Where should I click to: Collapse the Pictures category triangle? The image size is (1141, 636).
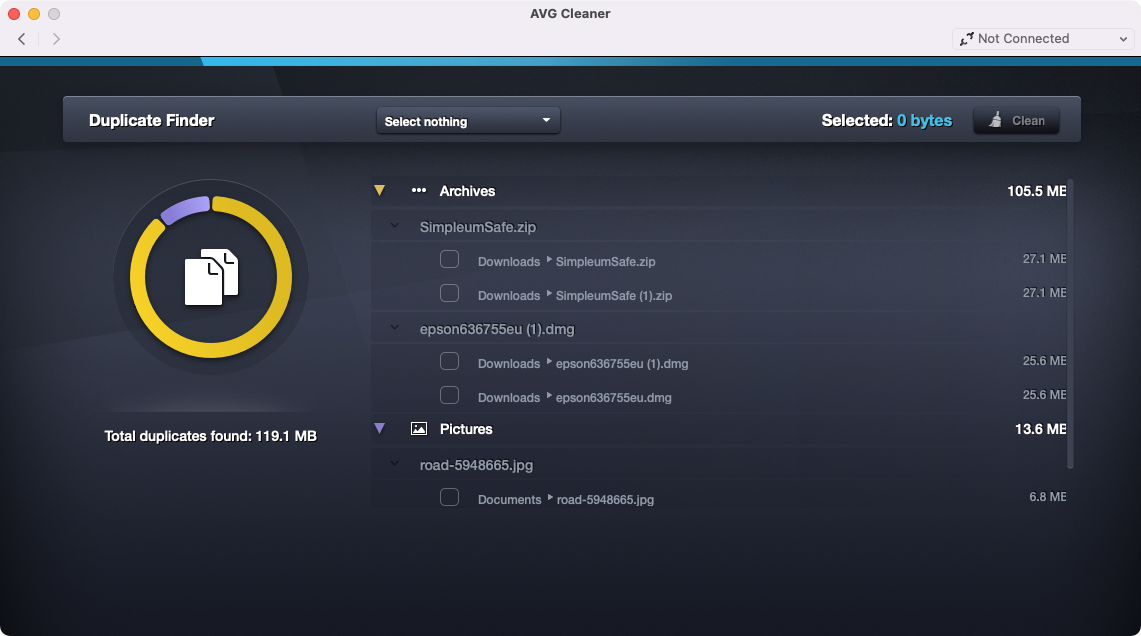coord(379,429)
